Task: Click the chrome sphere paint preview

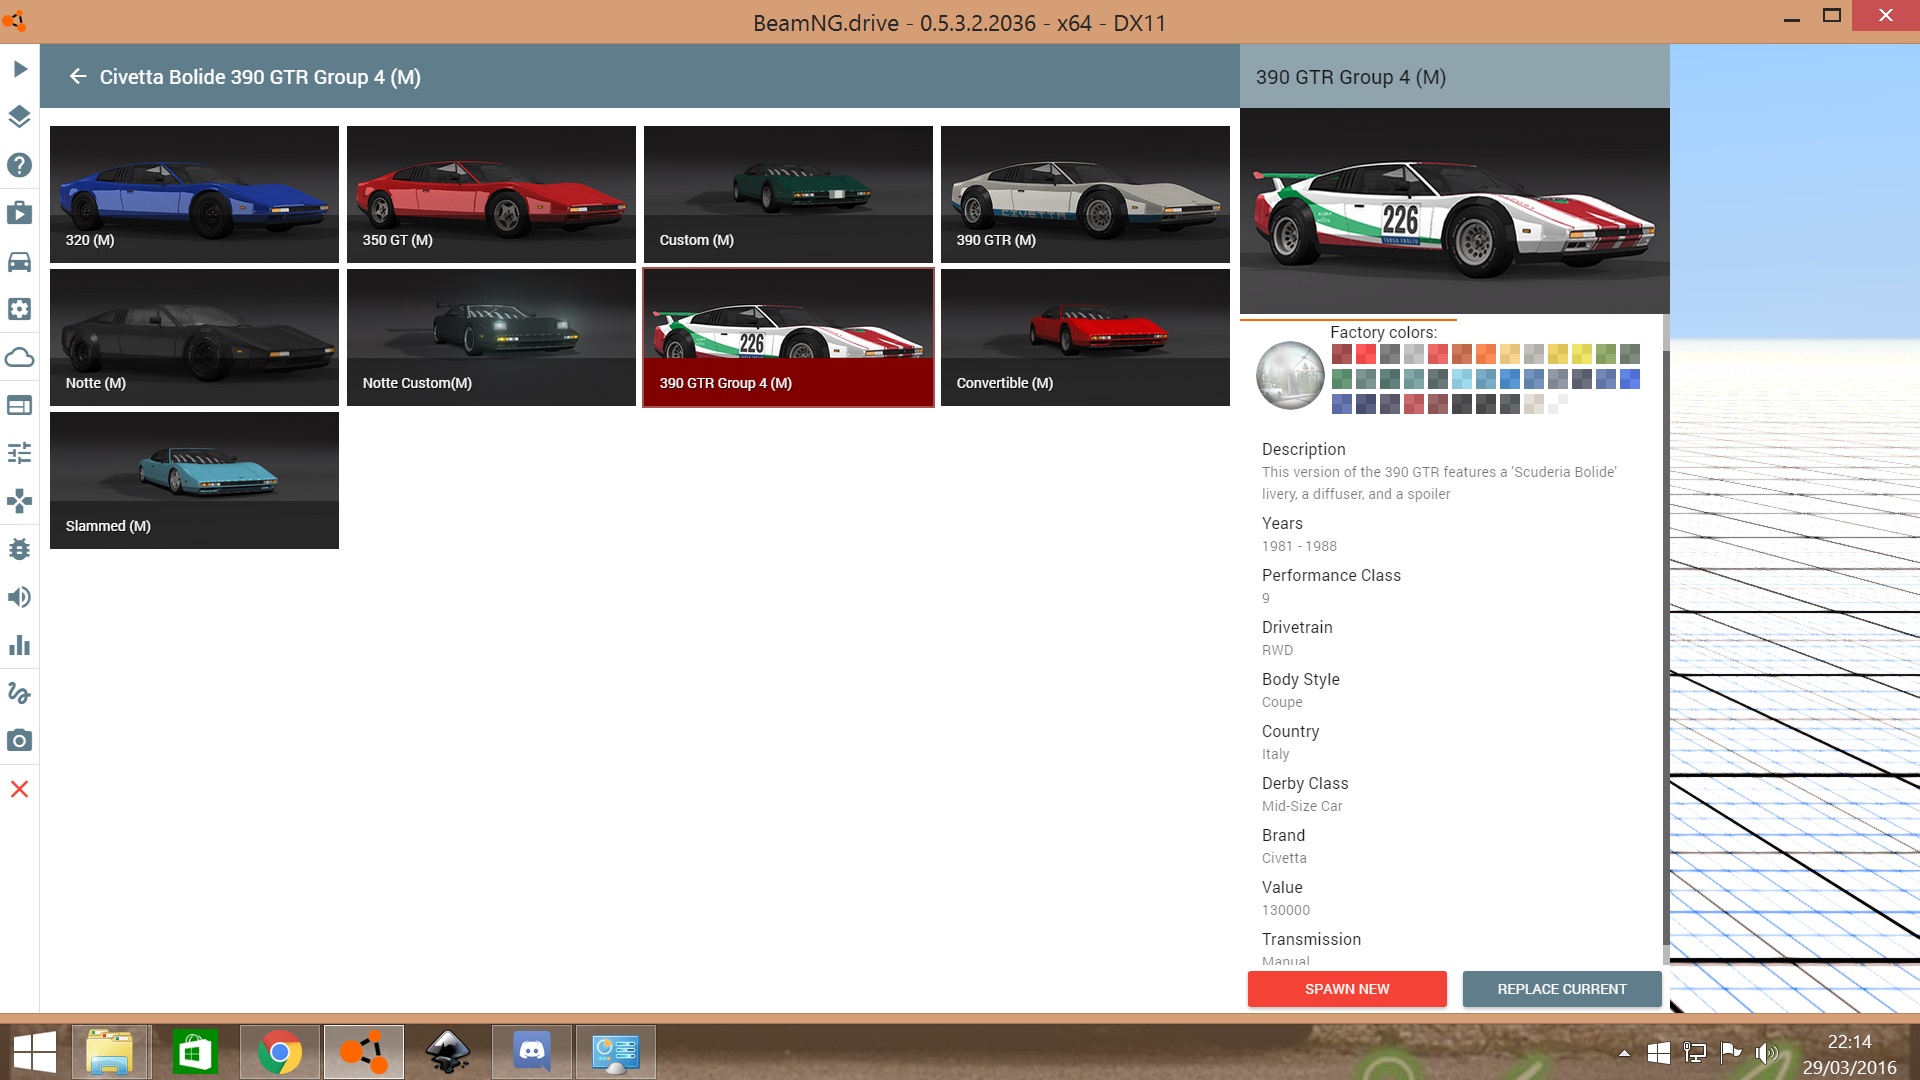Action: click(x=1290, y=376)
